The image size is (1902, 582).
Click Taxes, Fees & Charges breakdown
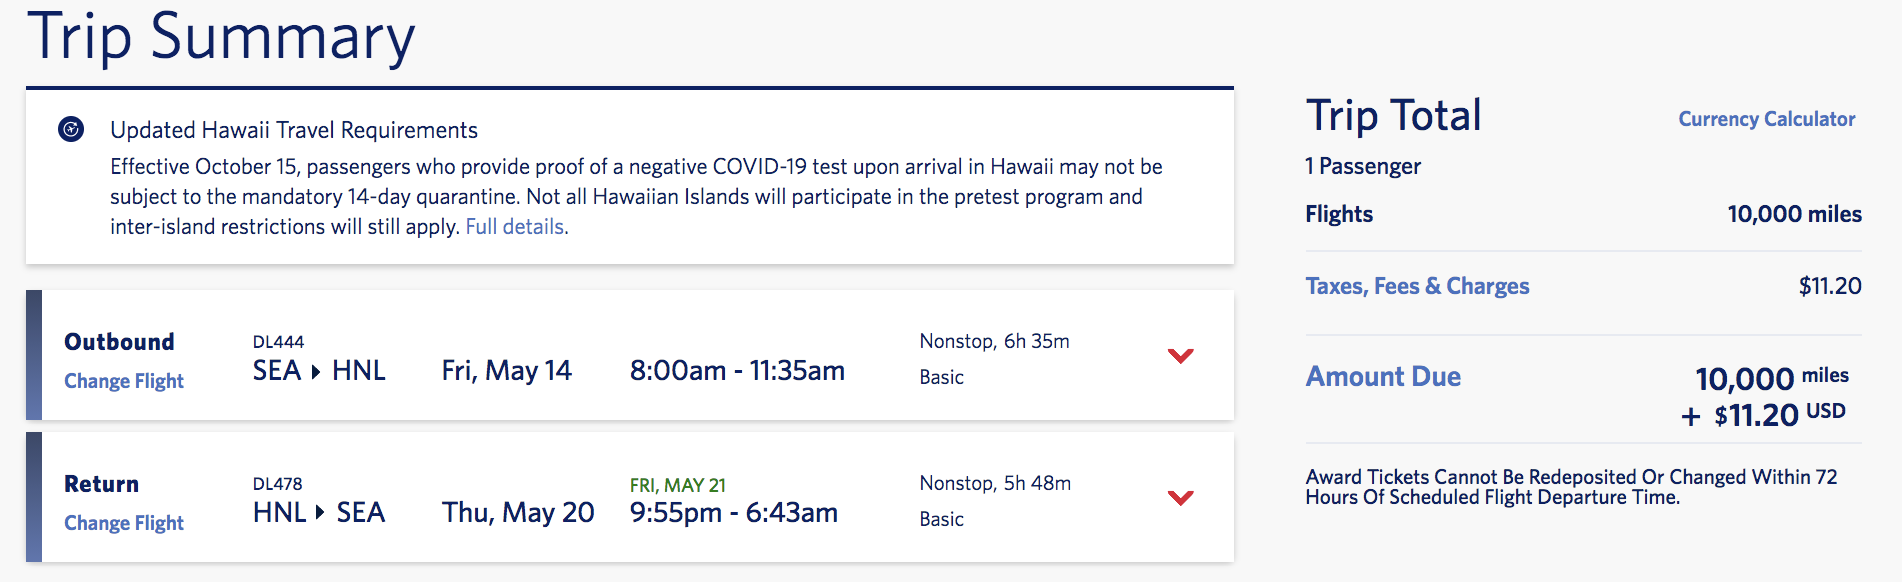click(1416, 285)
